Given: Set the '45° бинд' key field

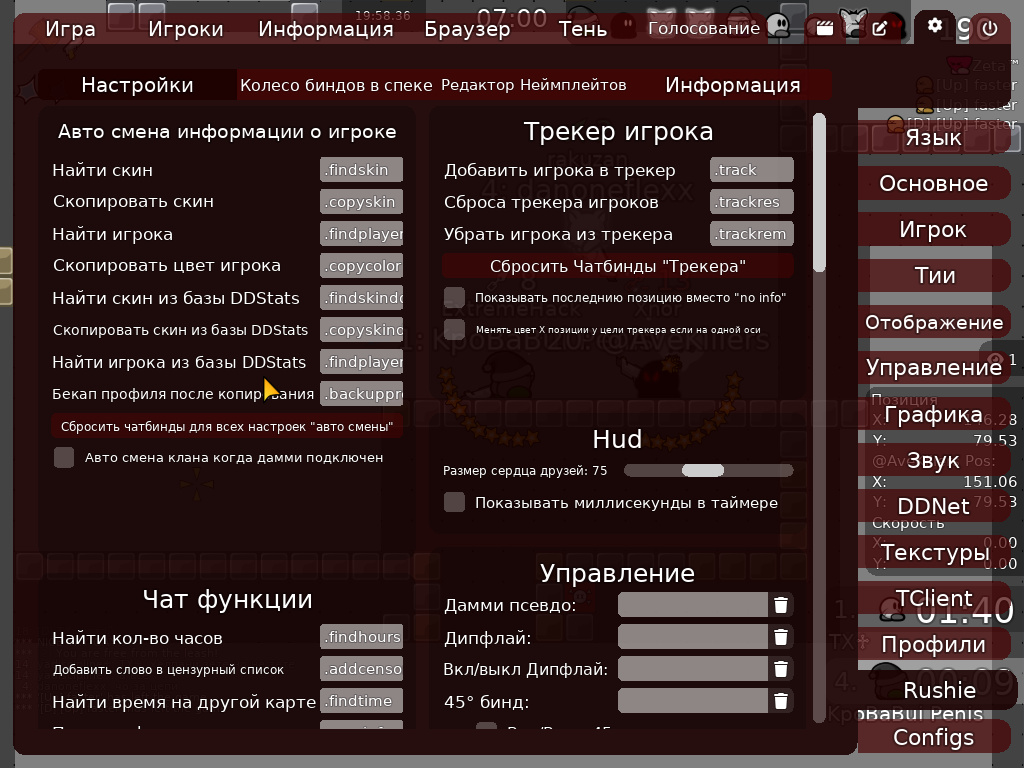Looking at the screenshot, I should click(693, 701).
